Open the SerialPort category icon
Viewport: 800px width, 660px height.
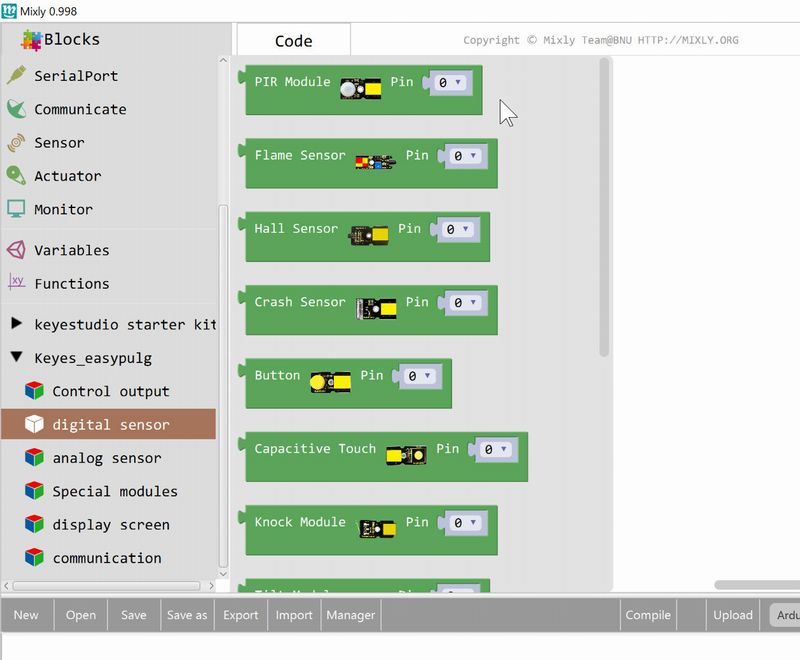point(16,75)
